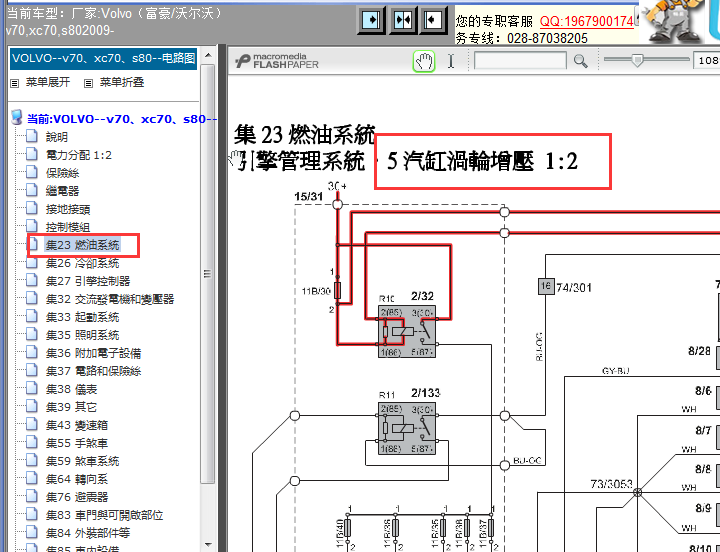720x552 pixels.
Task: Click the page icon next to 說明
Action: 32,135
